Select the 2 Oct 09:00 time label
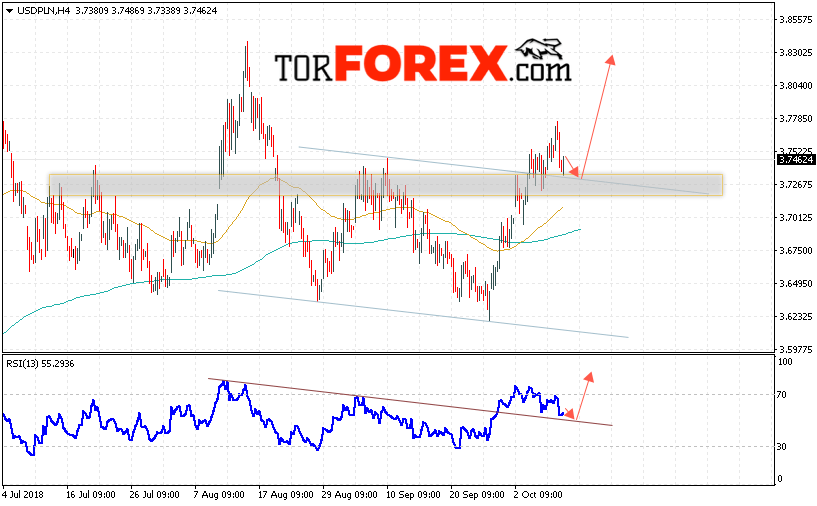This screenshot has width=817, height=506. point(538,494)
